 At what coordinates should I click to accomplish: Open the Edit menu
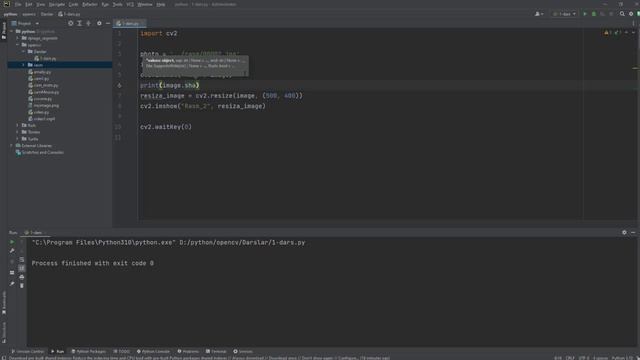29,4
